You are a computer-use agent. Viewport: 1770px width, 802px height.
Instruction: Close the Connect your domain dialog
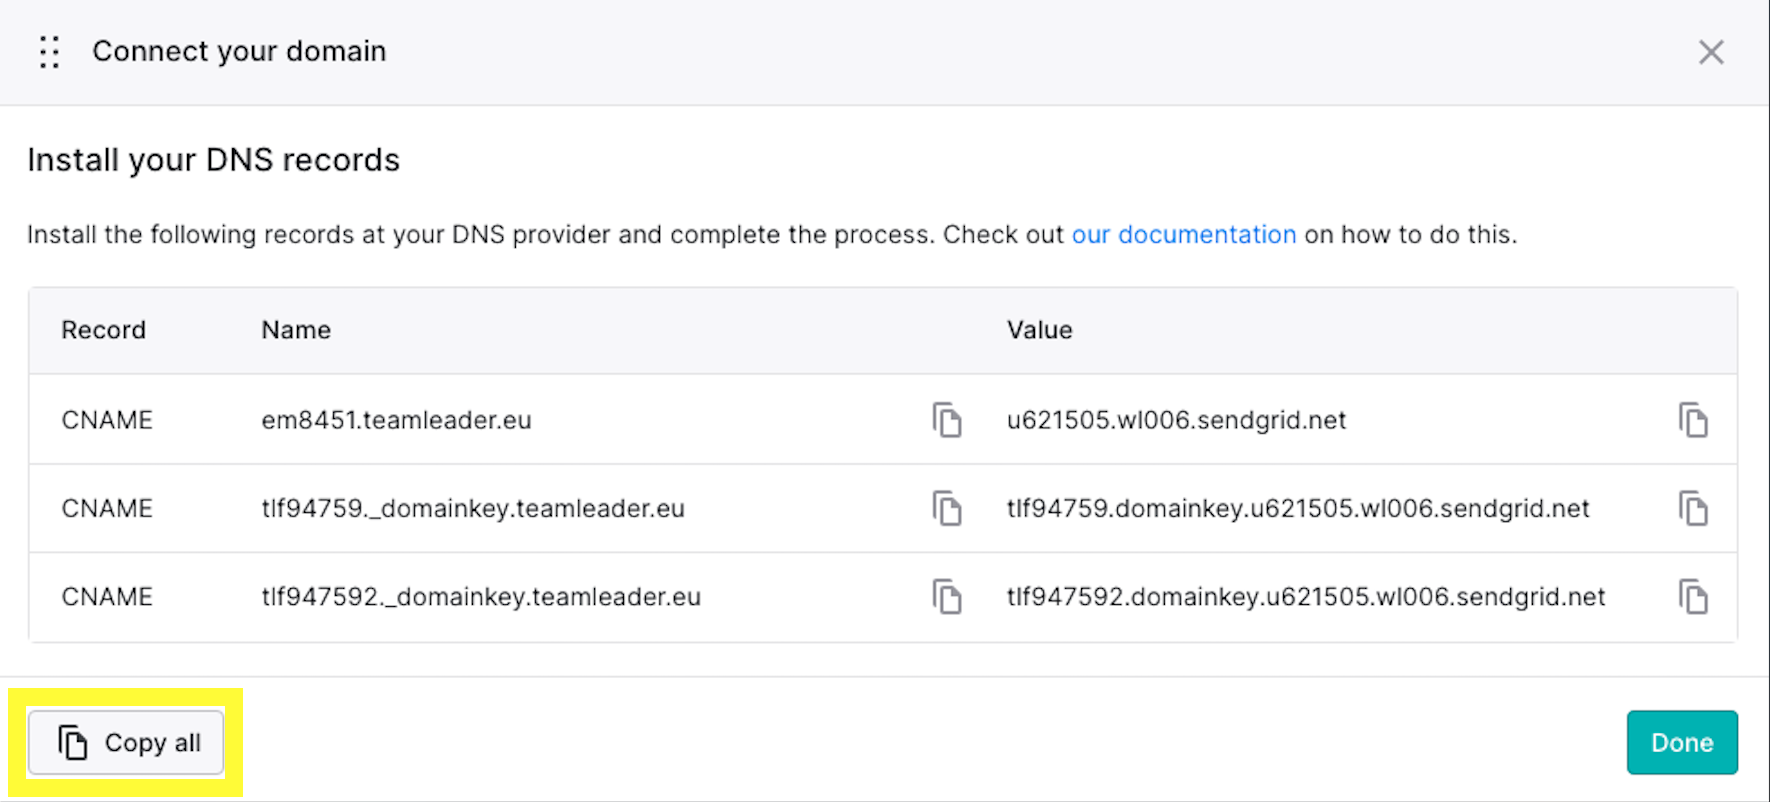point(1711,52)
